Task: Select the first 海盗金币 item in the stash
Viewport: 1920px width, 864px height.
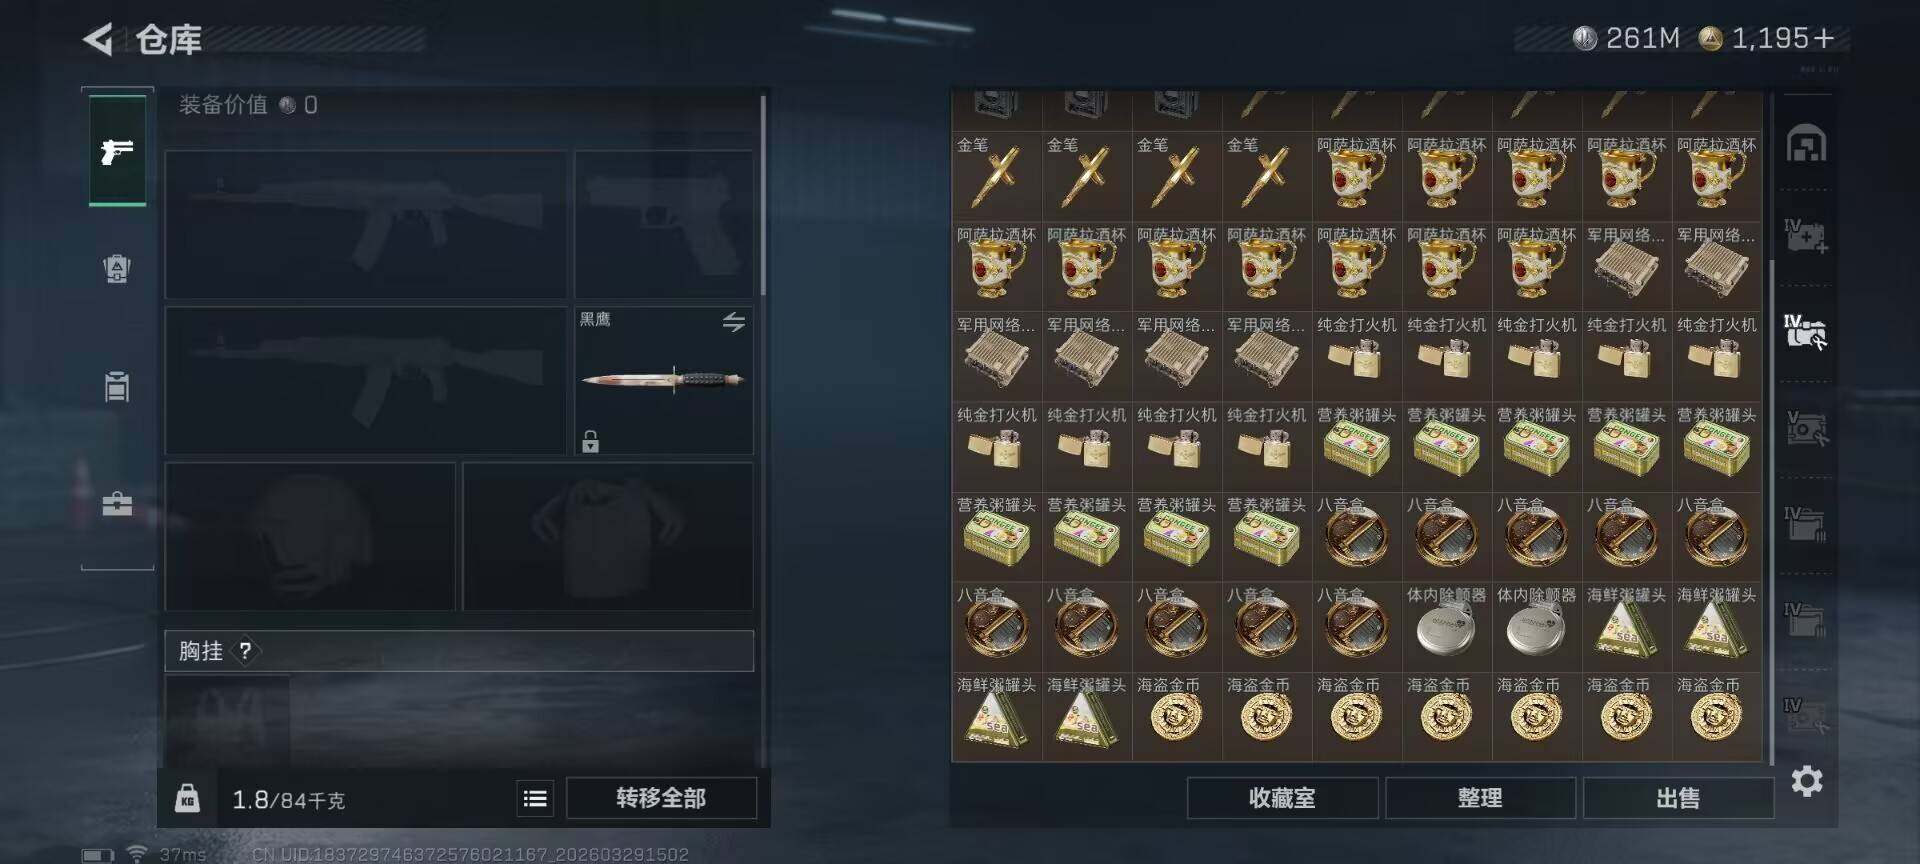Action: 1176,716
